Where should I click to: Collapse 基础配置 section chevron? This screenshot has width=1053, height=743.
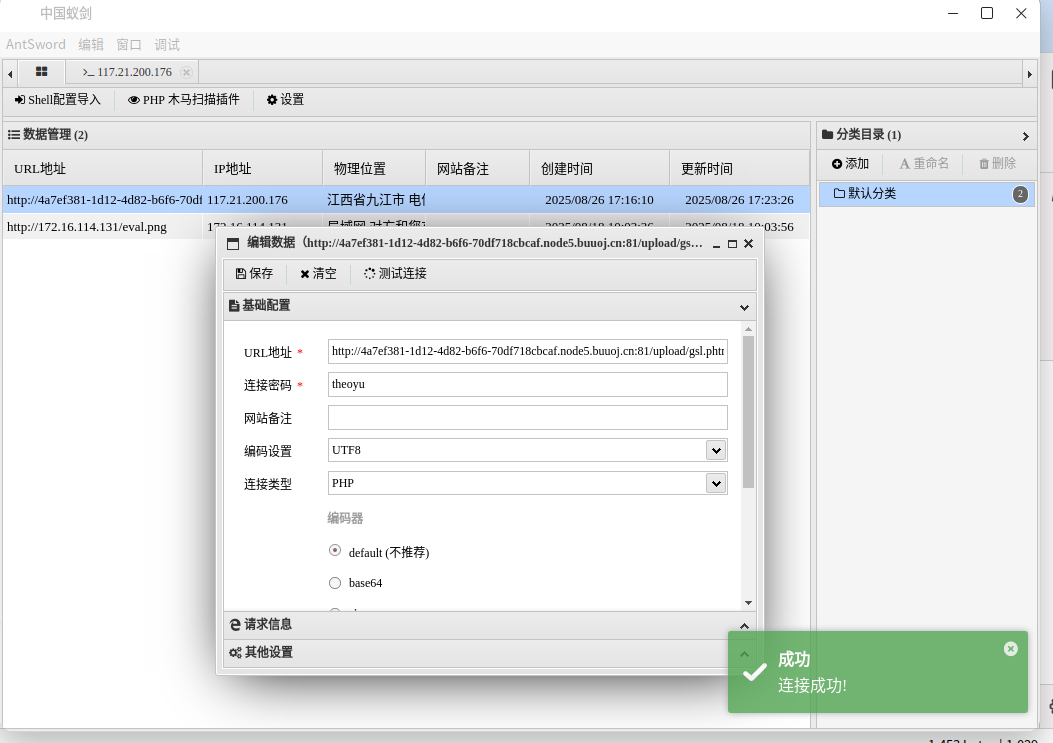[x=744, y=308]
